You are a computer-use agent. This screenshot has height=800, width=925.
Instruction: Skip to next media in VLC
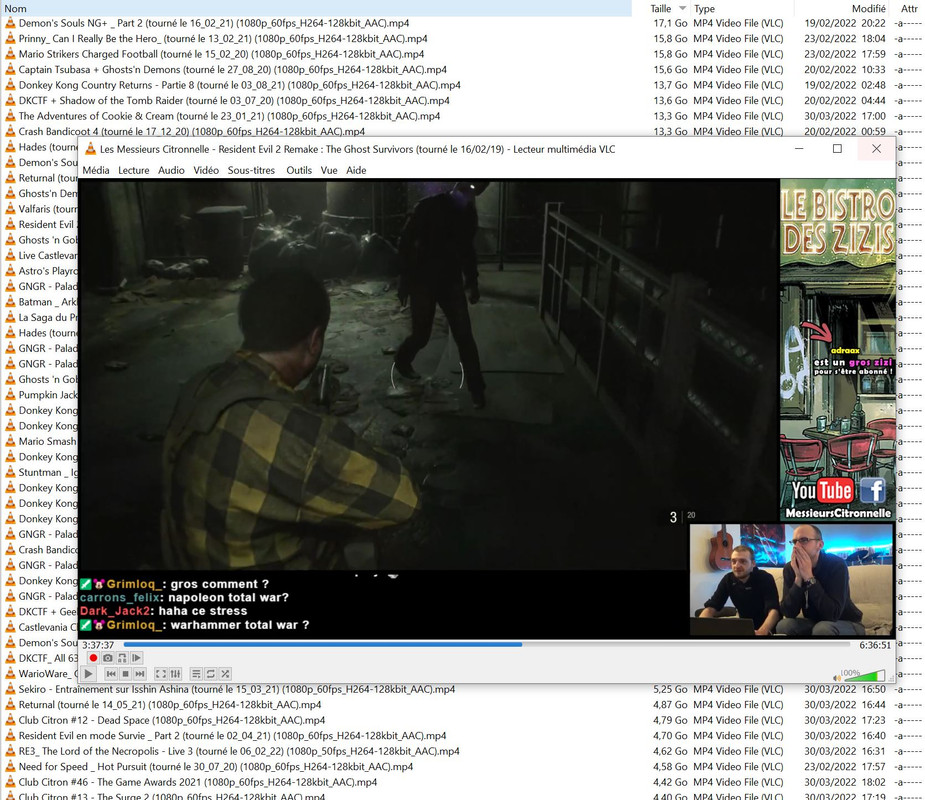pyautogui.click(x=140, y=674)
